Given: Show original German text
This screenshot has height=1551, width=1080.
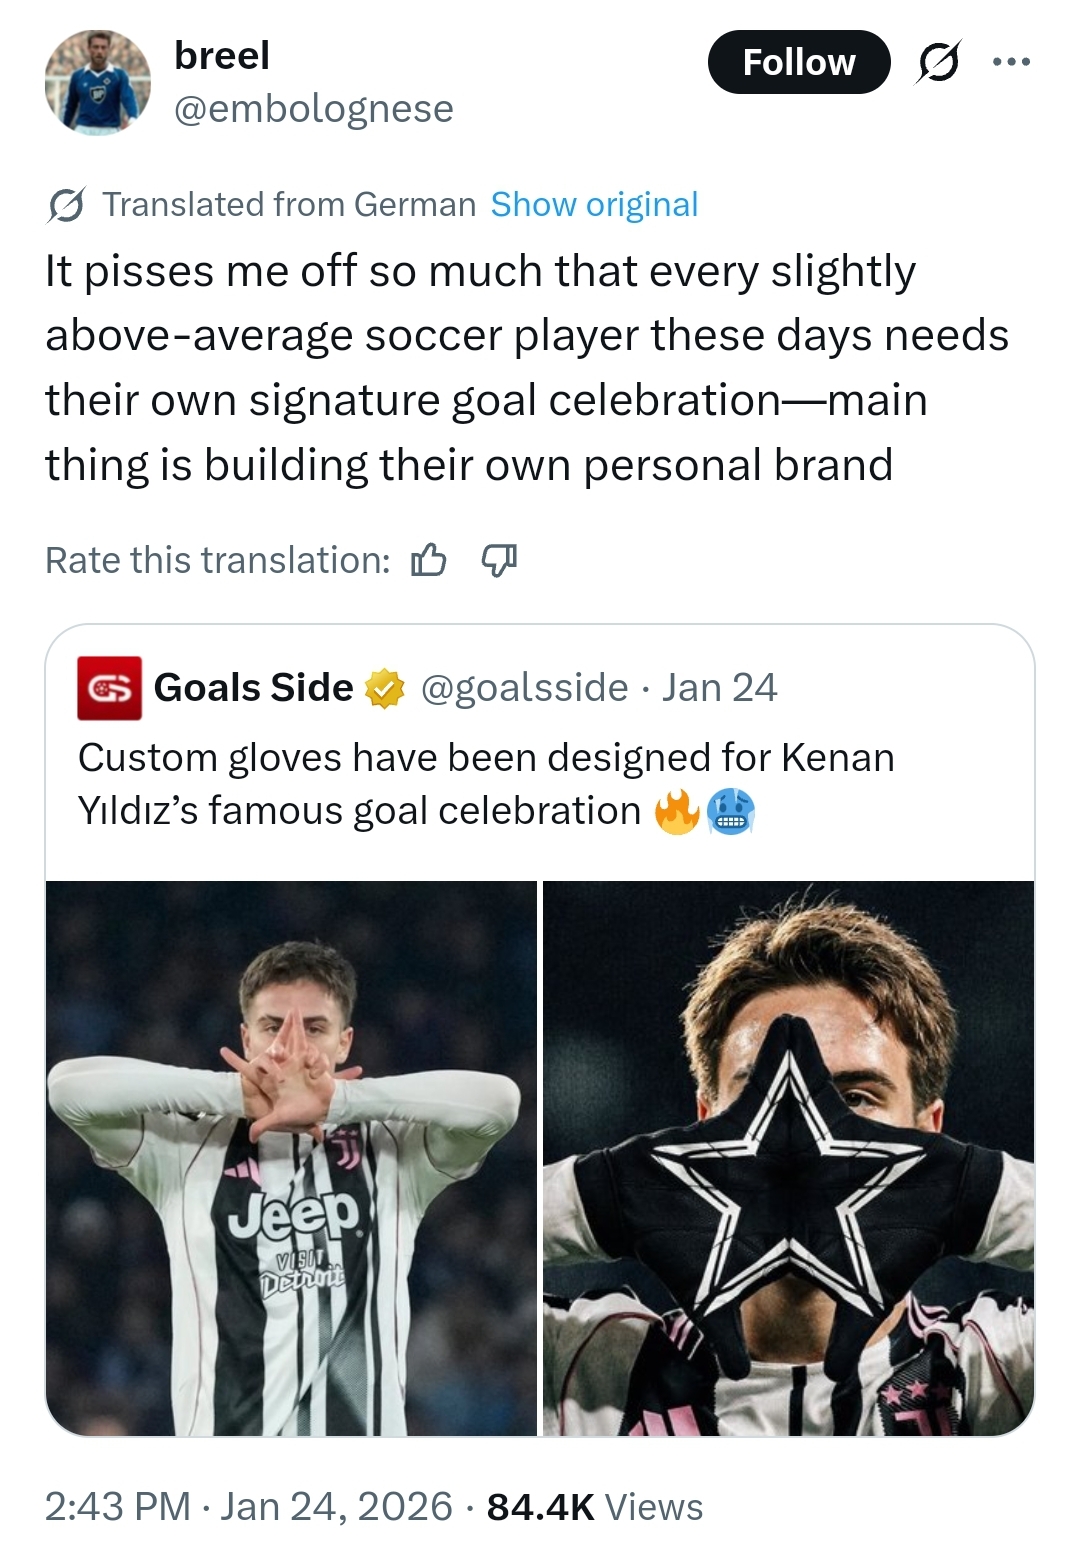Looking at the screenshot, I should 594,205.
